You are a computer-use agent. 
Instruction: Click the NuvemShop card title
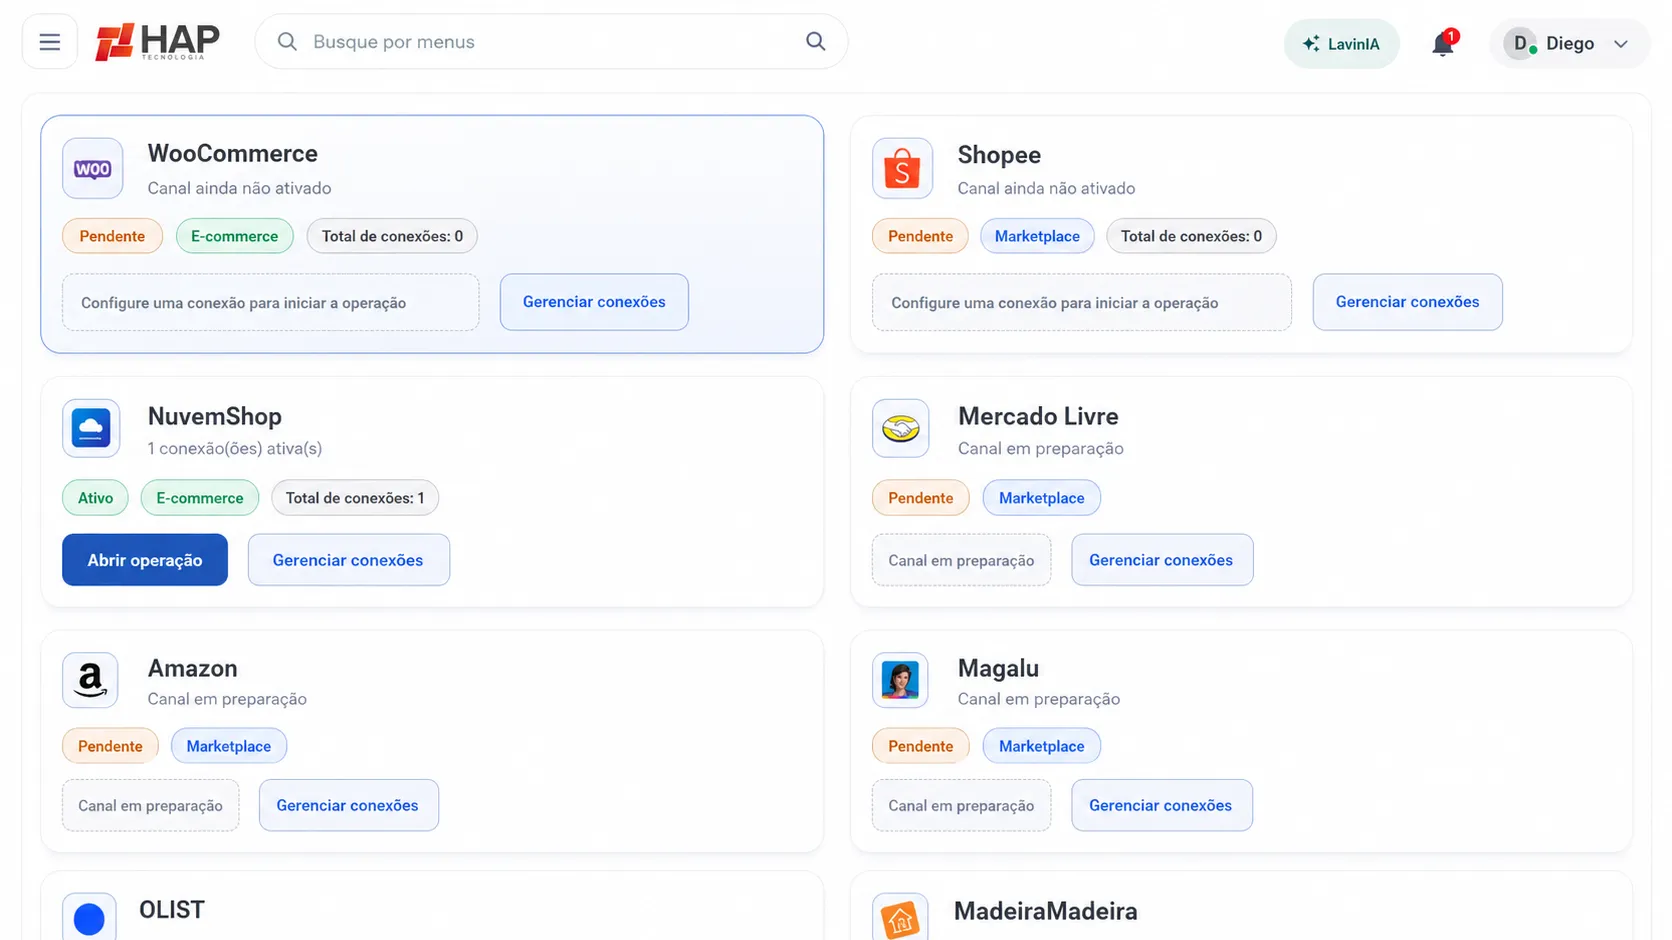point(215,416)
